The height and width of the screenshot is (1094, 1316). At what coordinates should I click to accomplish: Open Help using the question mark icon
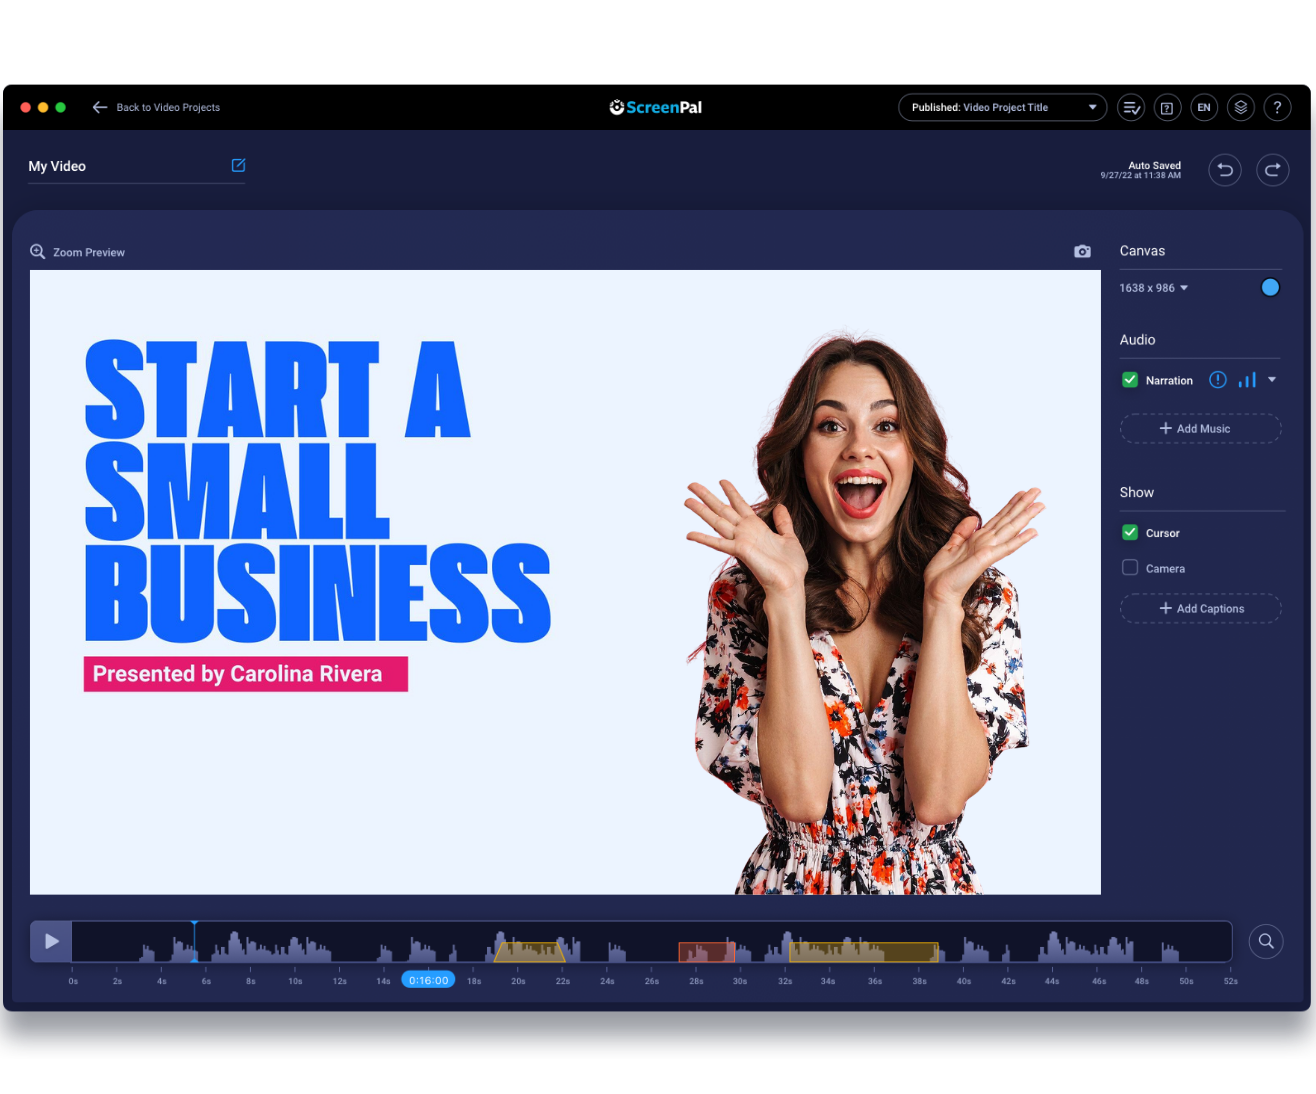[x=1277, y=107]
